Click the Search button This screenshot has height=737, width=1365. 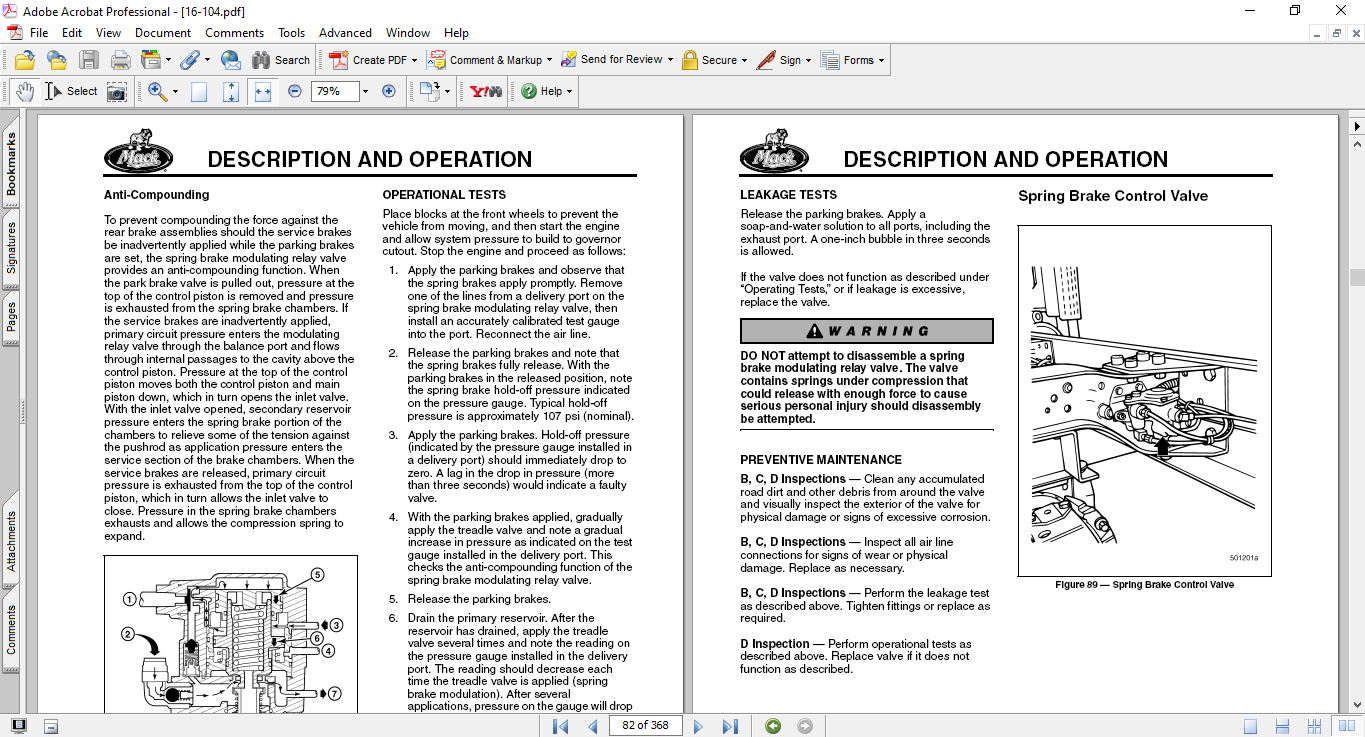[x=281, y=60]
